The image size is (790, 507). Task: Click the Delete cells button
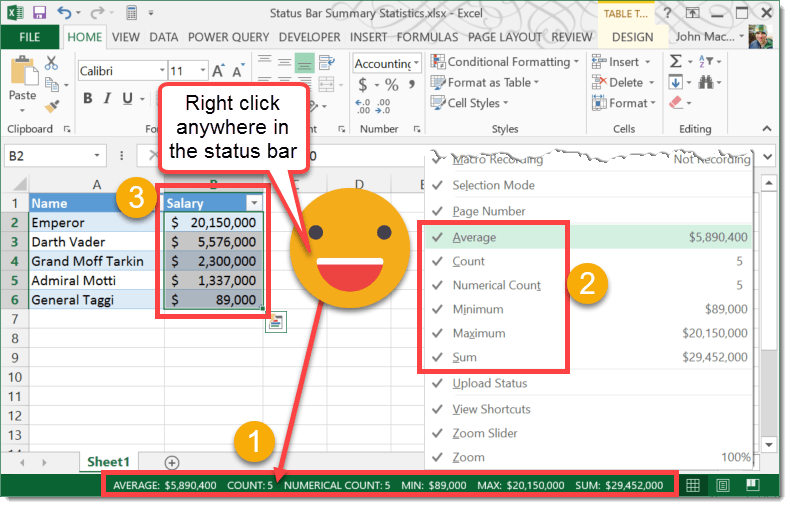[623, 82]
